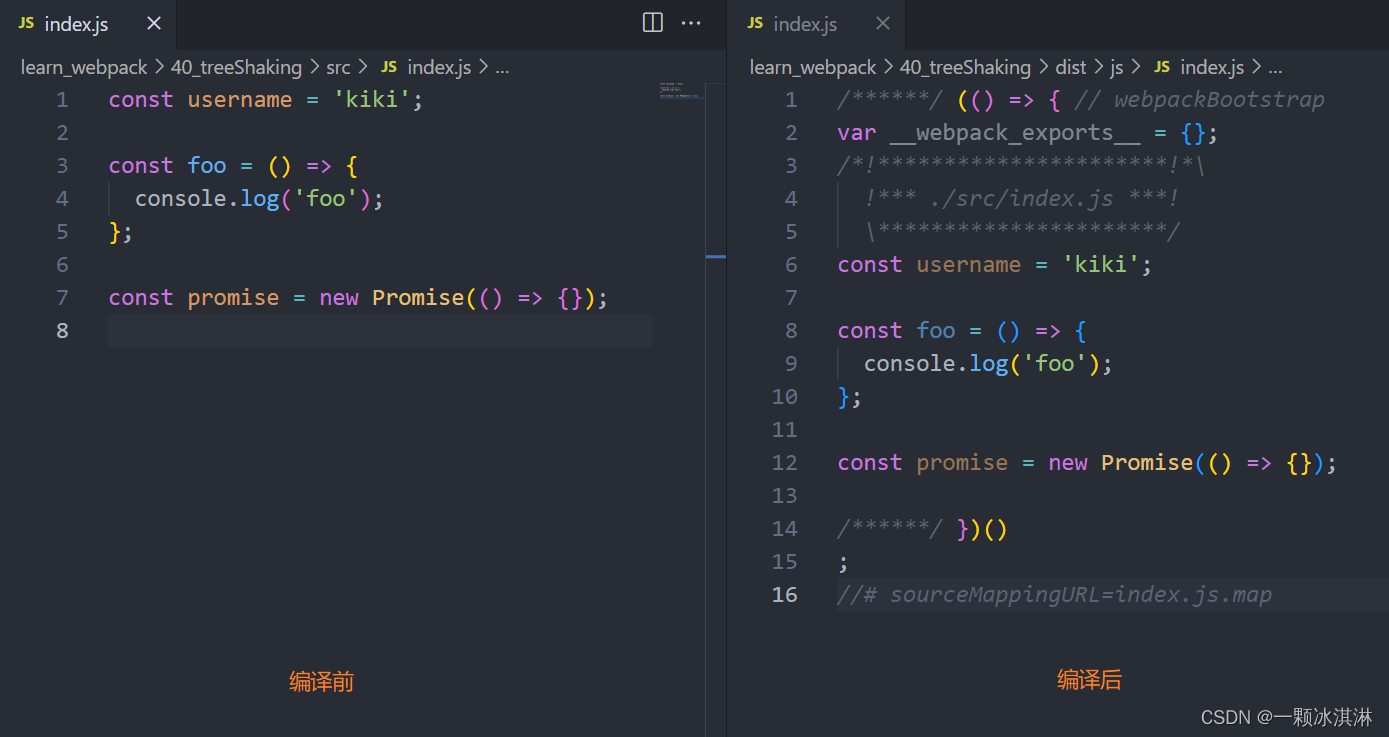Click 'username' on right editor line 6
1389x737 pixels.
[969, 264]
